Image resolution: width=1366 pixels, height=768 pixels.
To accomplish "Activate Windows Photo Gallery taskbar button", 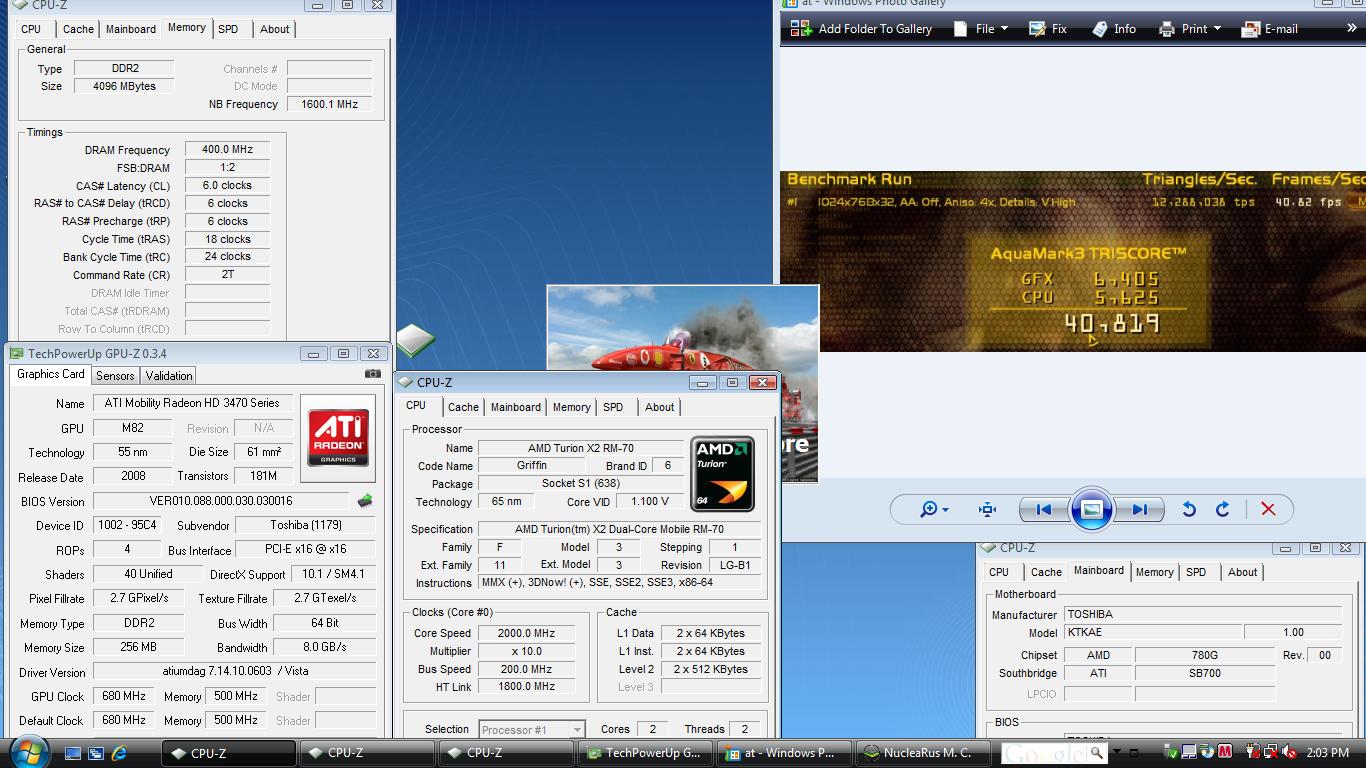I will (783, 753).
